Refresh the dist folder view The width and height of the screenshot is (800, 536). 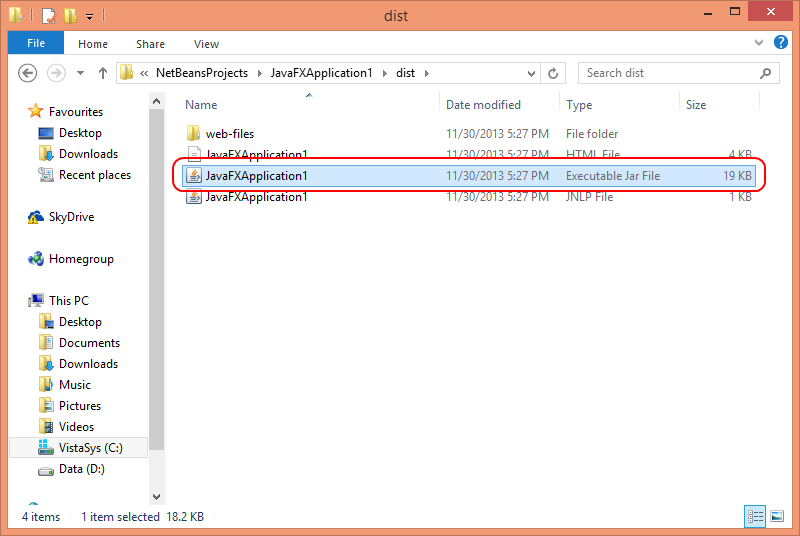[x=553, y=73]
